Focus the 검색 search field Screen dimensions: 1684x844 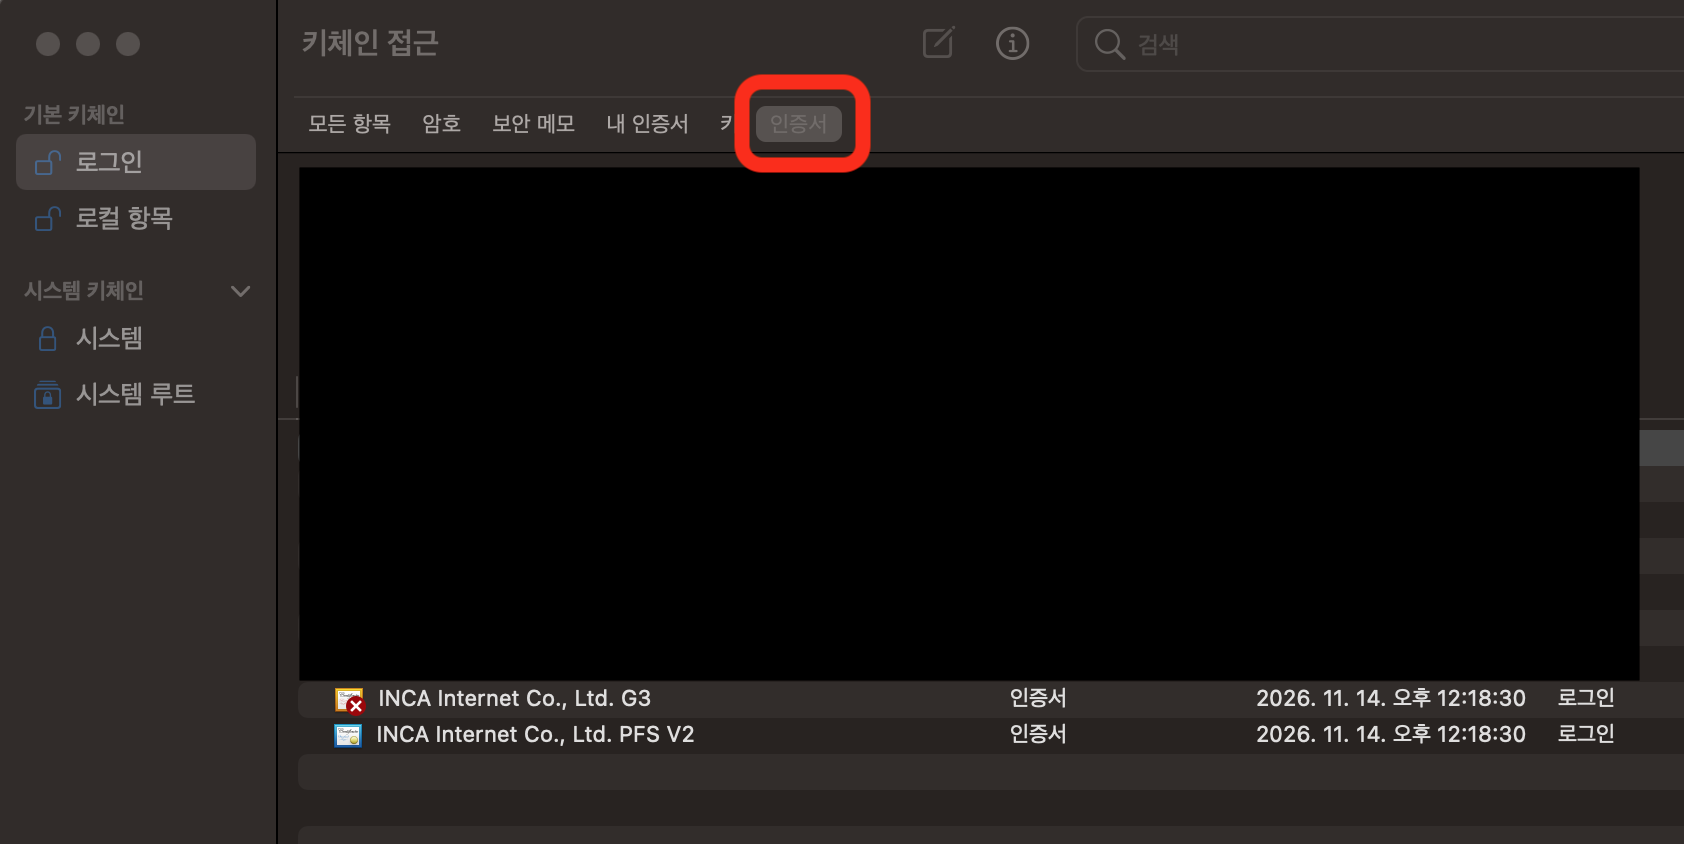pos(1380,44)
